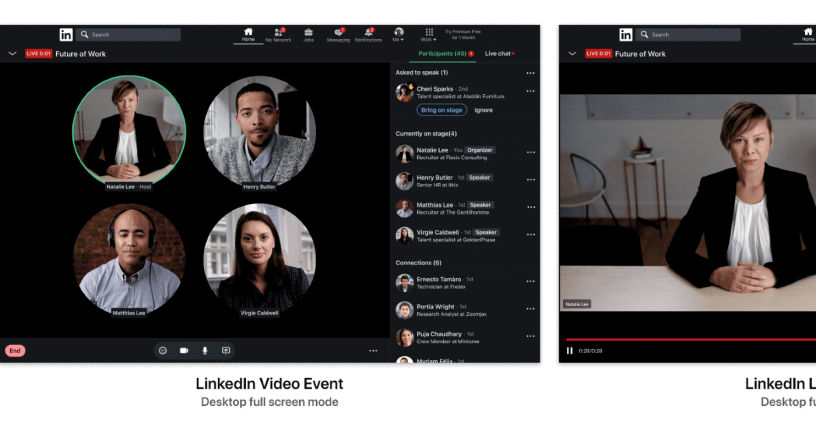
Task: Click Ignore for Cheri Sparks' request
Action: pos(483,110)
